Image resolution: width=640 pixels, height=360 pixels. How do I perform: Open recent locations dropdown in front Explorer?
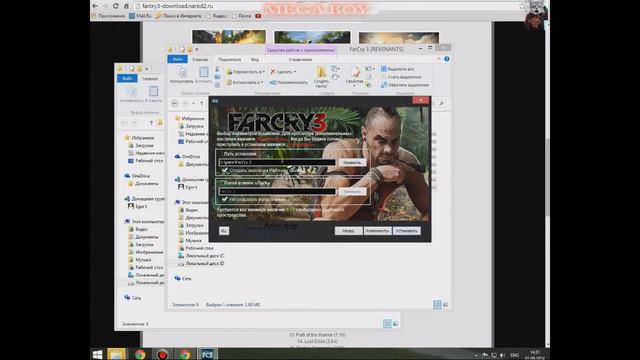tap(193, 104)
